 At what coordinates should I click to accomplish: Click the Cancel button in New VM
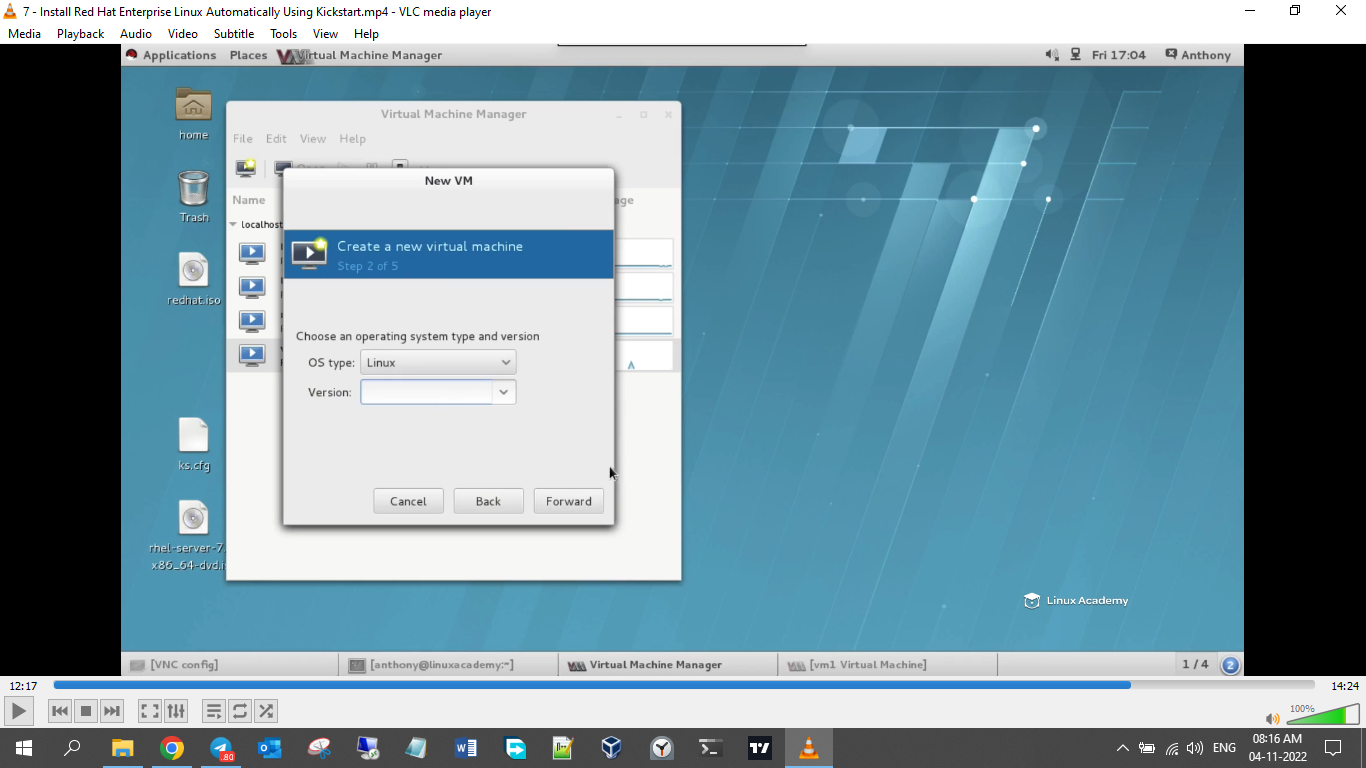(x=408, y=501)
